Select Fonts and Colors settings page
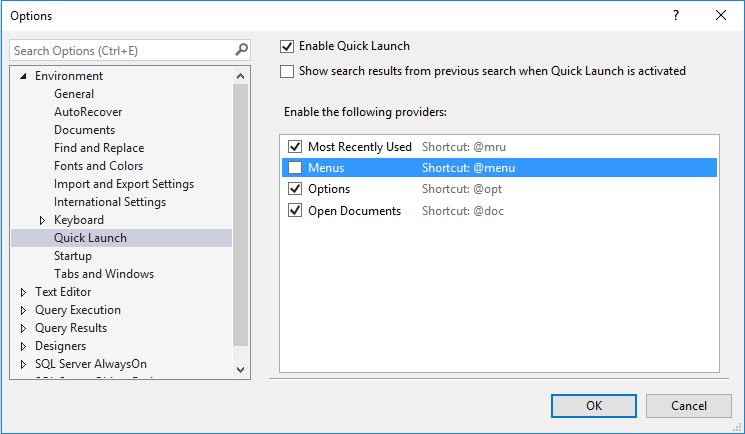This screenshot has width=745, height=434. coord(98,166)
